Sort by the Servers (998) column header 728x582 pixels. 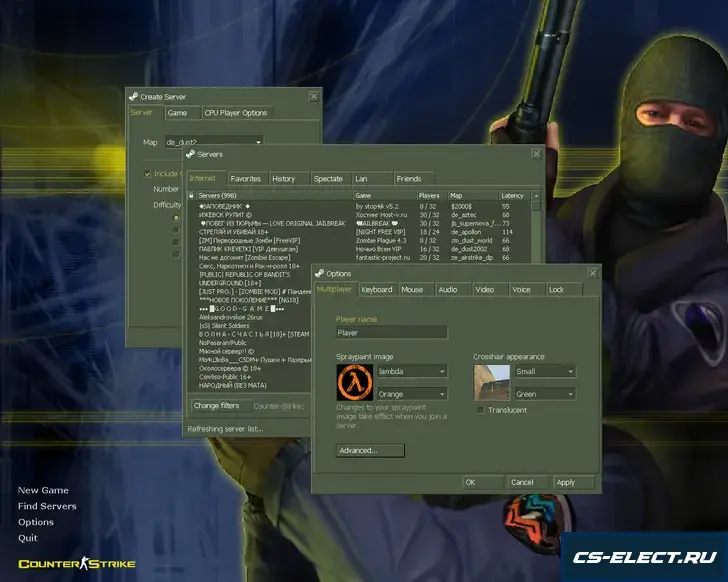pos(274,195)
